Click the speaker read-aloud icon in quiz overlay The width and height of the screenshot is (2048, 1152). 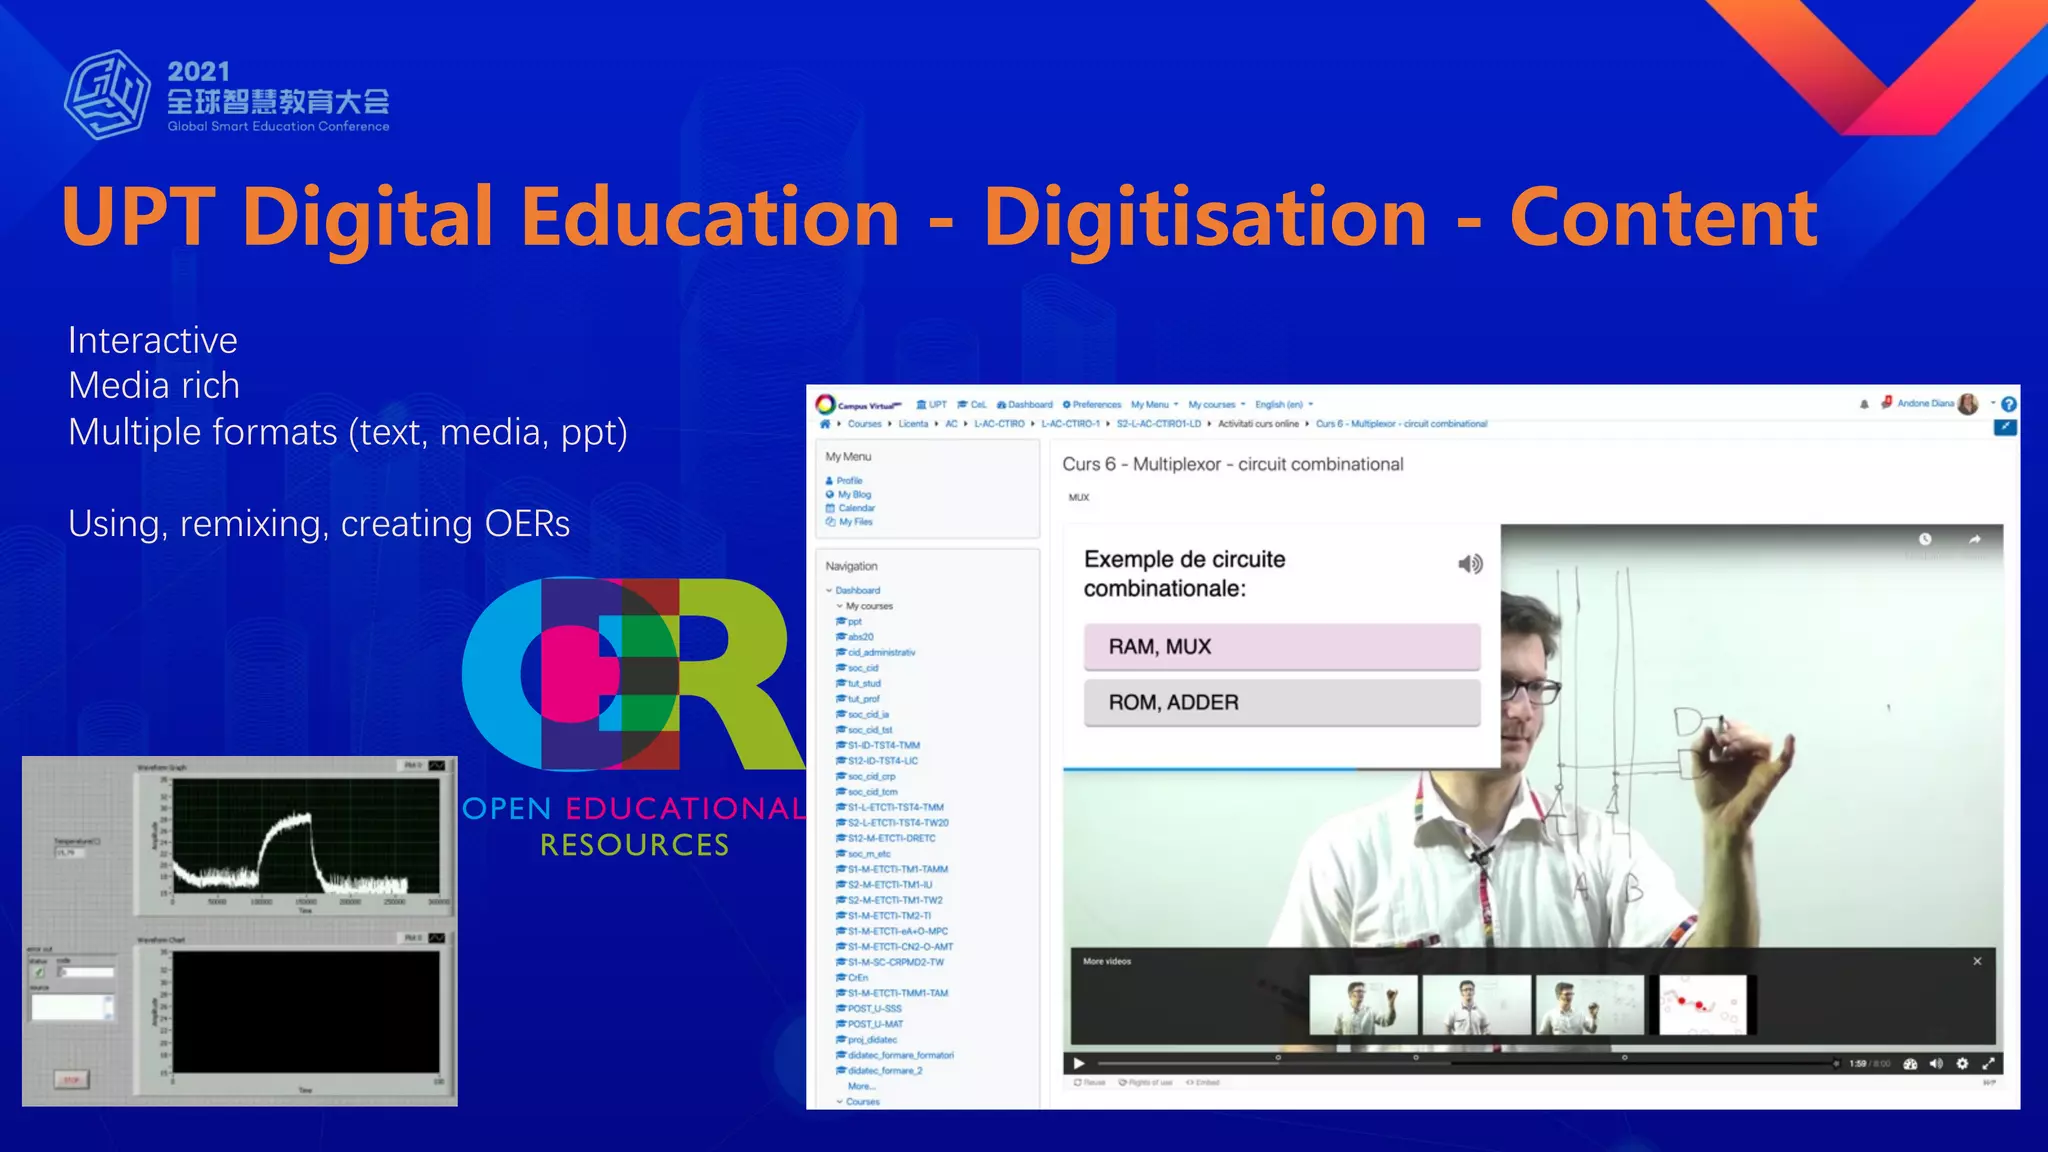(1470, 564)
